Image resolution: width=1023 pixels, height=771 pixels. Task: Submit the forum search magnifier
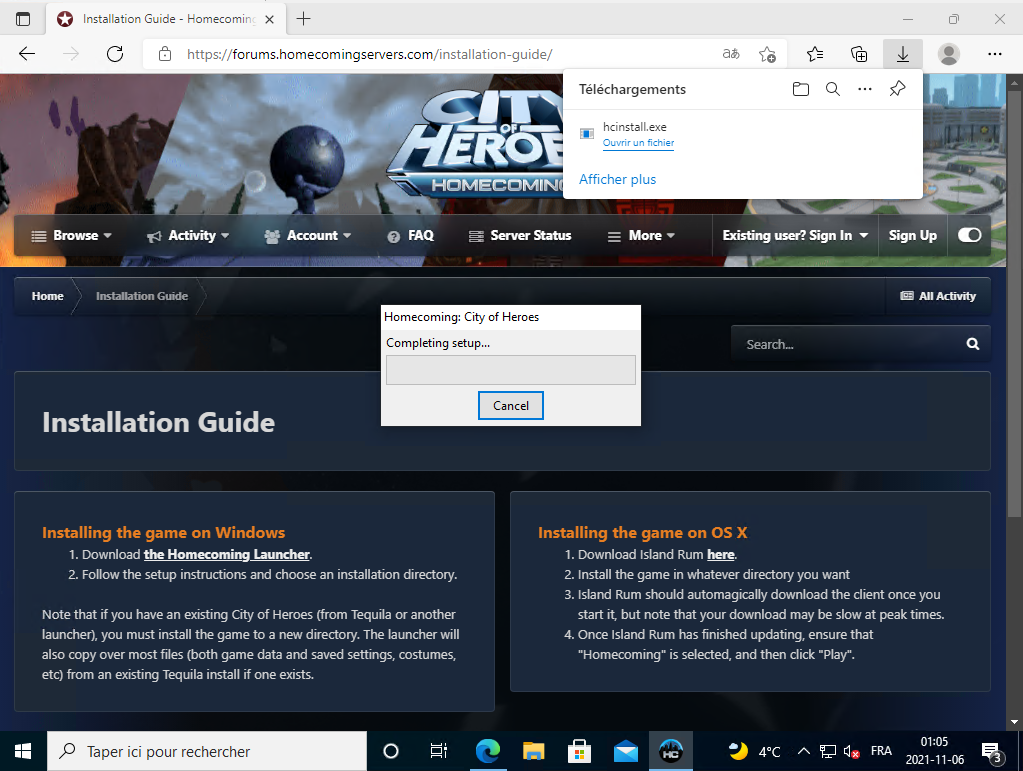pyautogui.click(x=972, y=344)
